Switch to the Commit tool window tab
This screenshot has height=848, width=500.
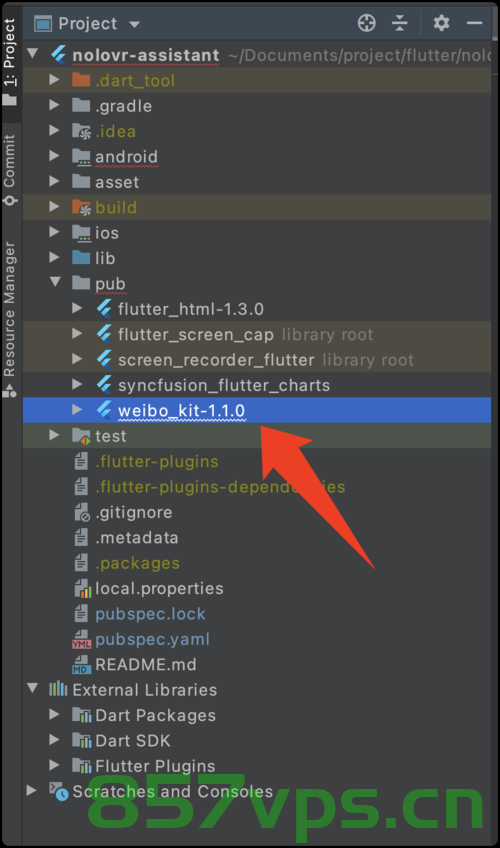tap(10, 170)
